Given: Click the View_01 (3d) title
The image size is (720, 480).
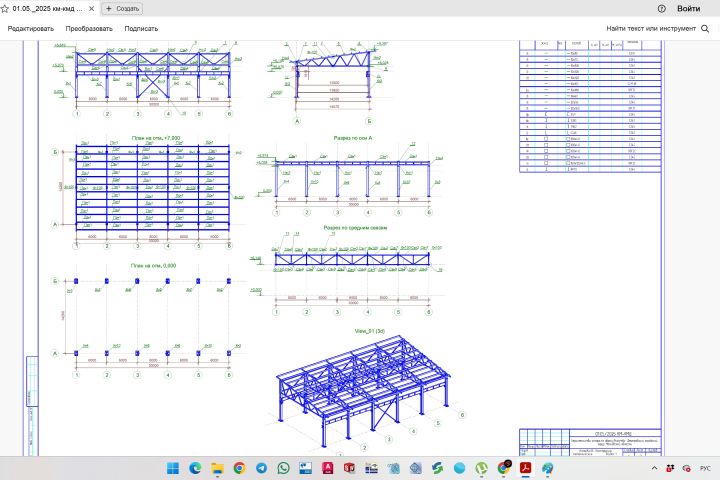Looking at the screenshot, I should coord(370,331).
